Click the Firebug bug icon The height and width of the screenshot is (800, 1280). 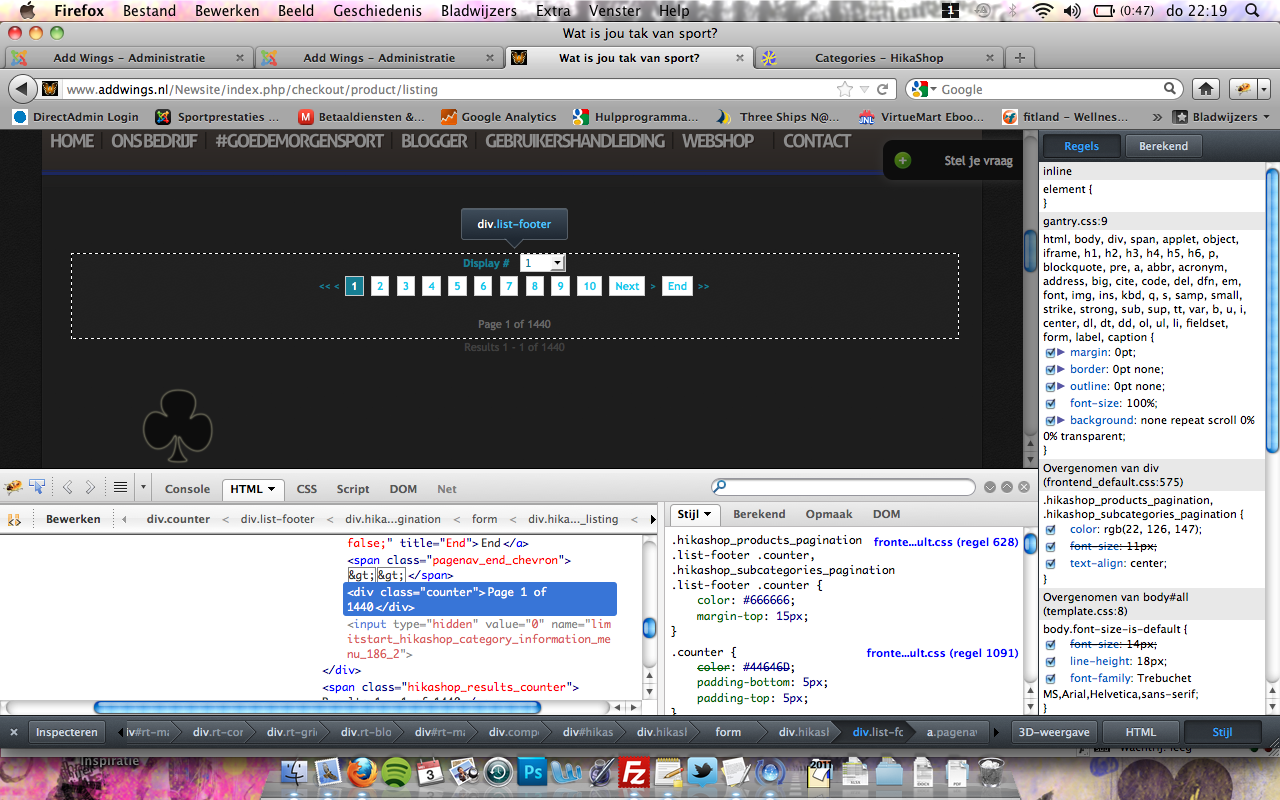[14, 487]
